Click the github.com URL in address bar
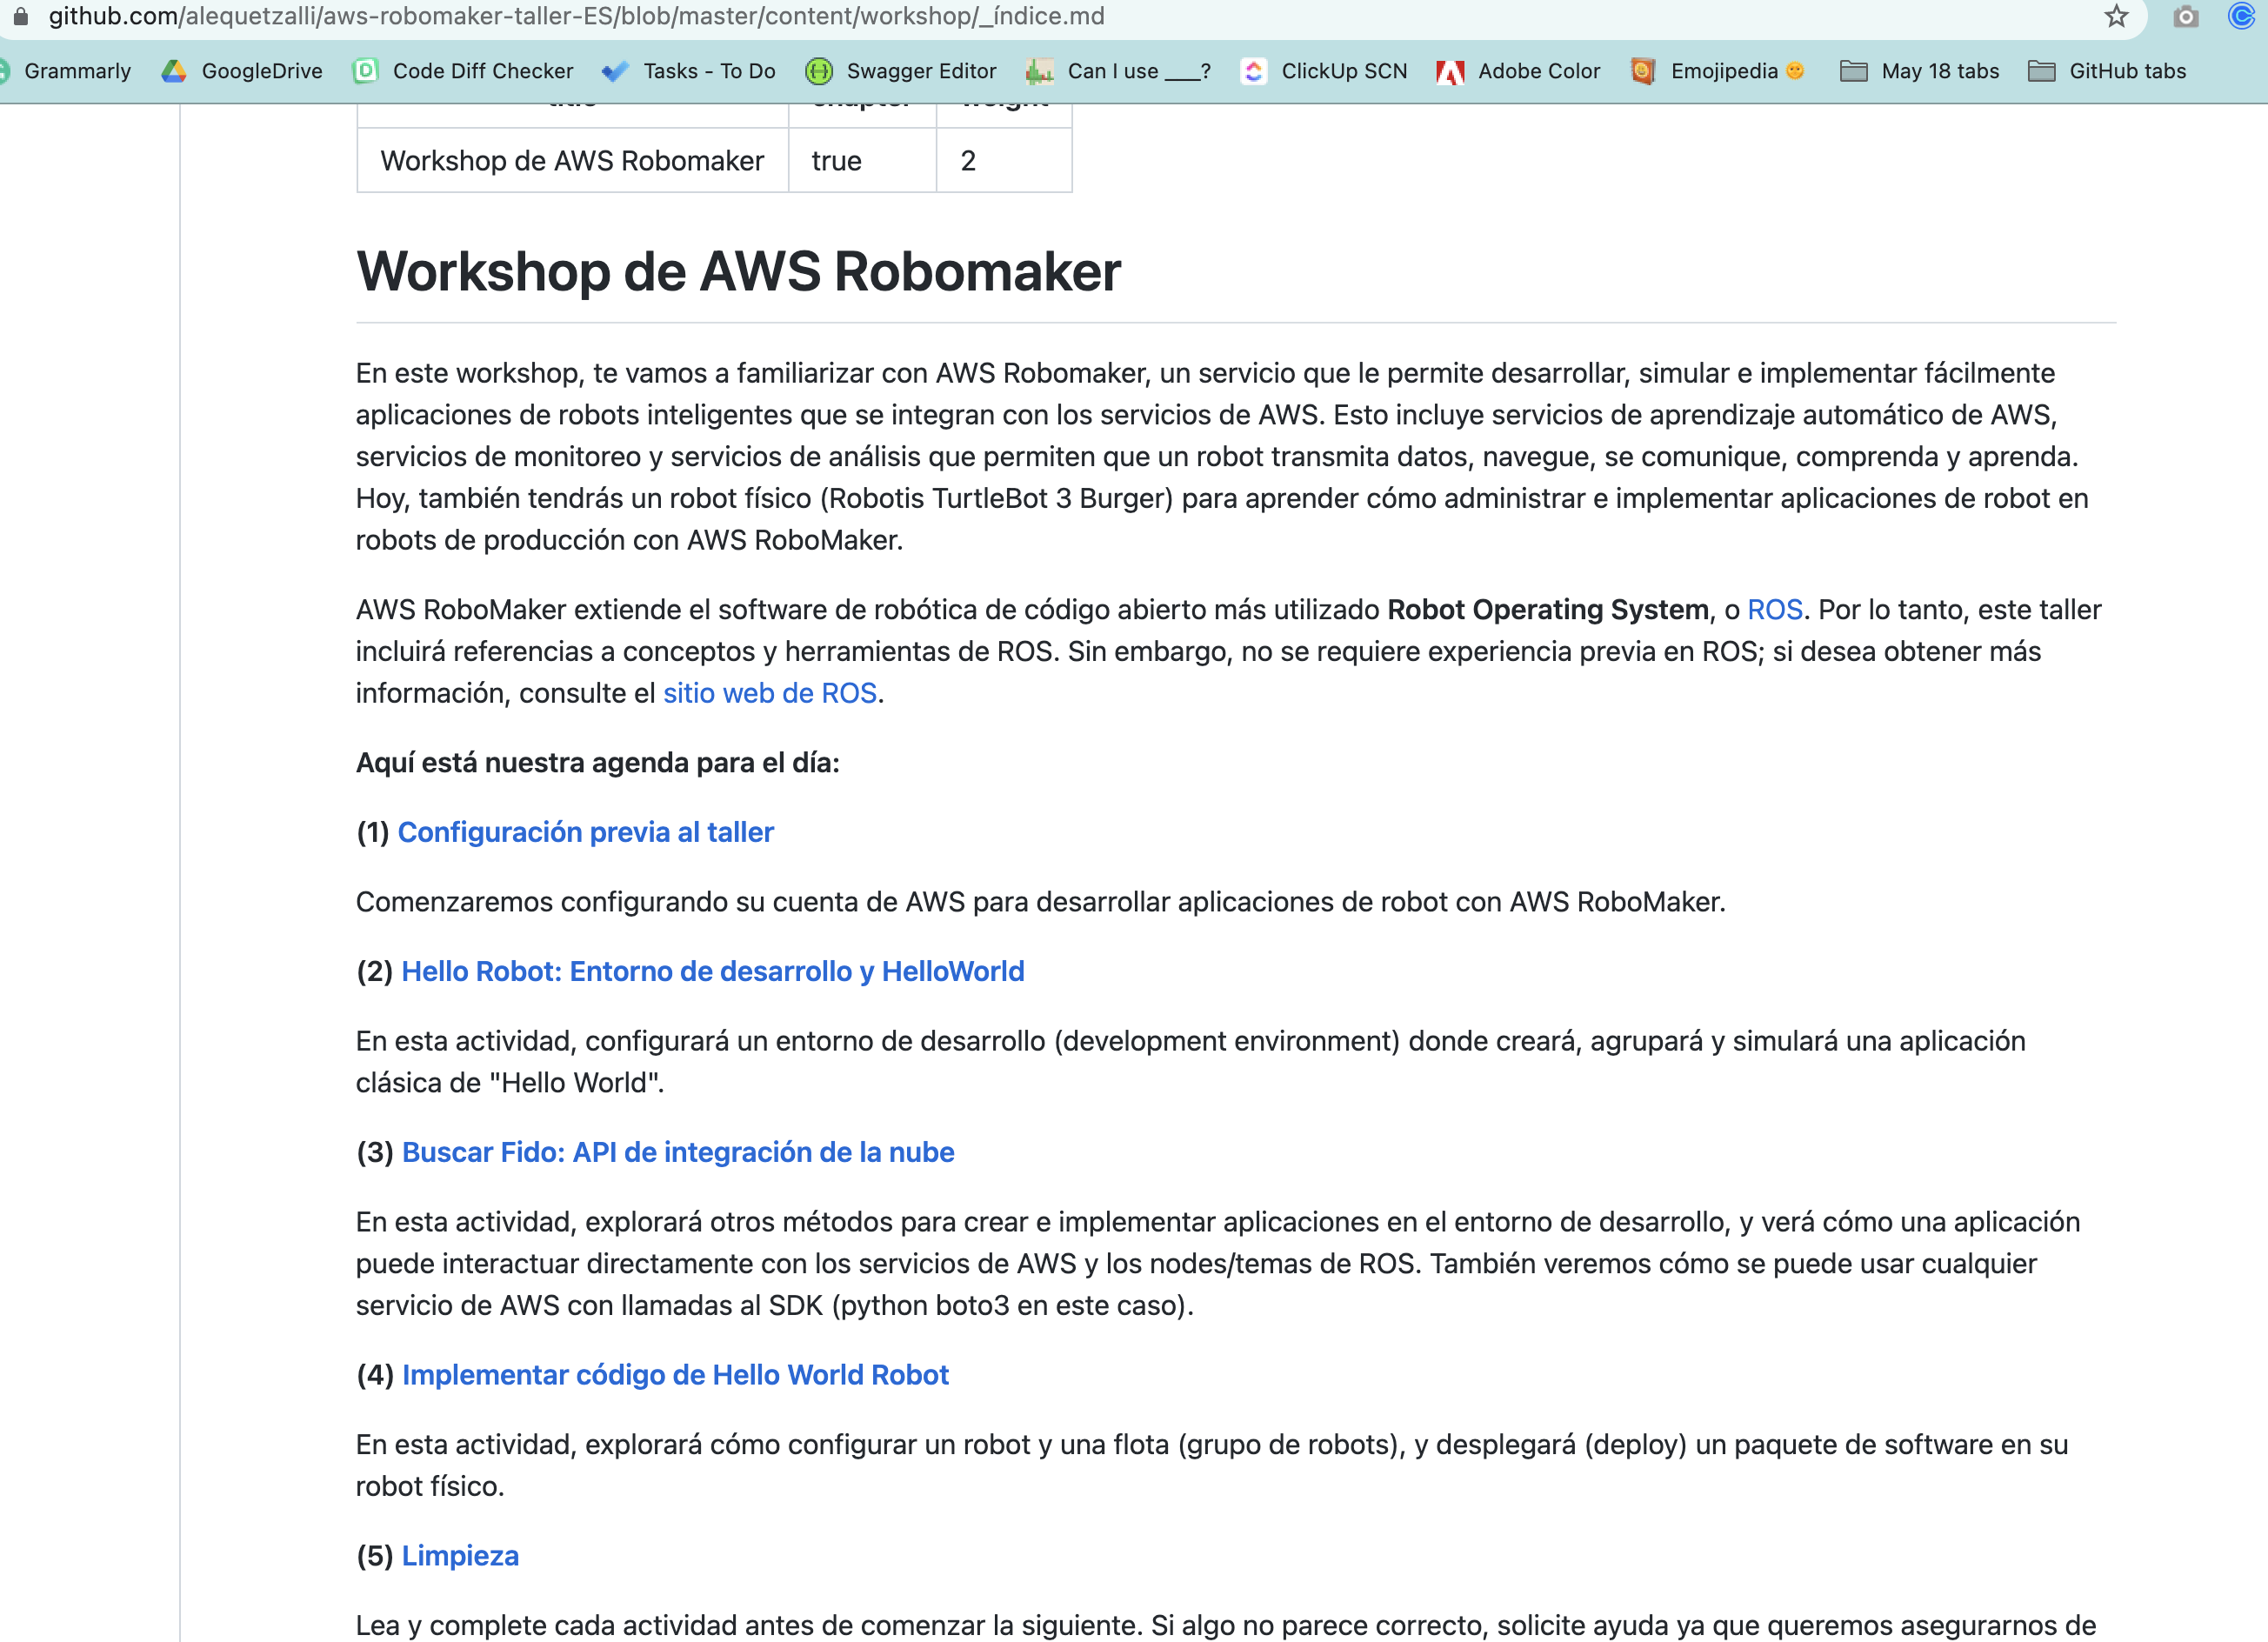Viewport: 2268px width, 1642px height. coord(577,16)
